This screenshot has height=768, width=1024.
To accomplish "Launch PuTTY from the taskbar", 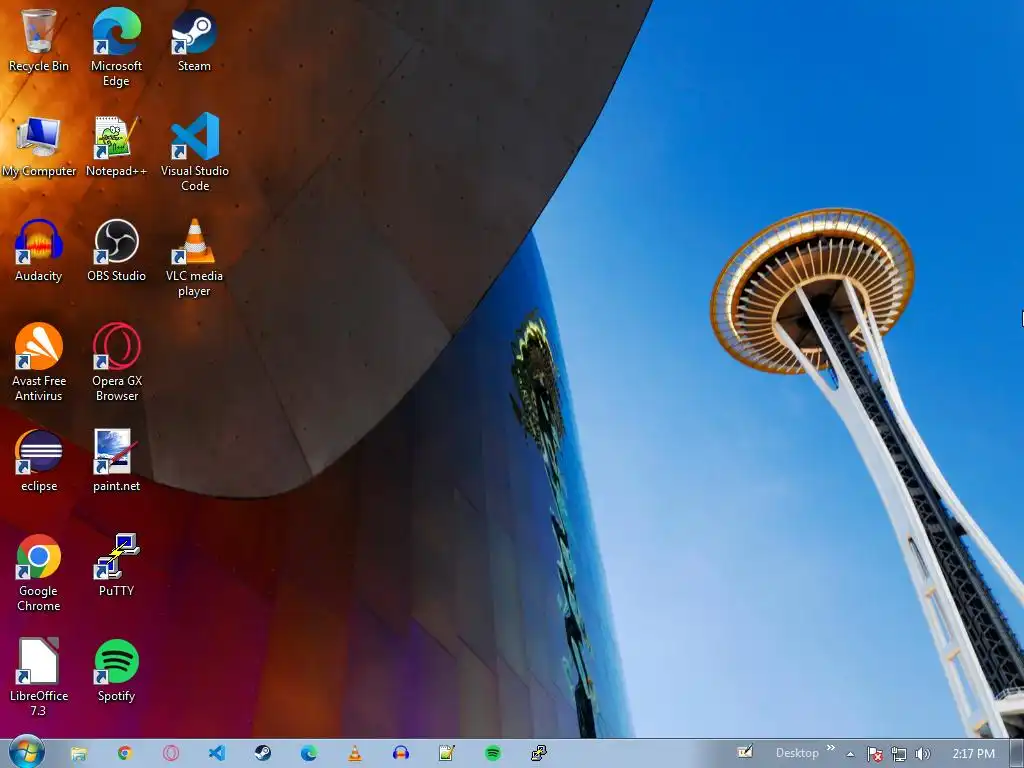I will point(539,754).
